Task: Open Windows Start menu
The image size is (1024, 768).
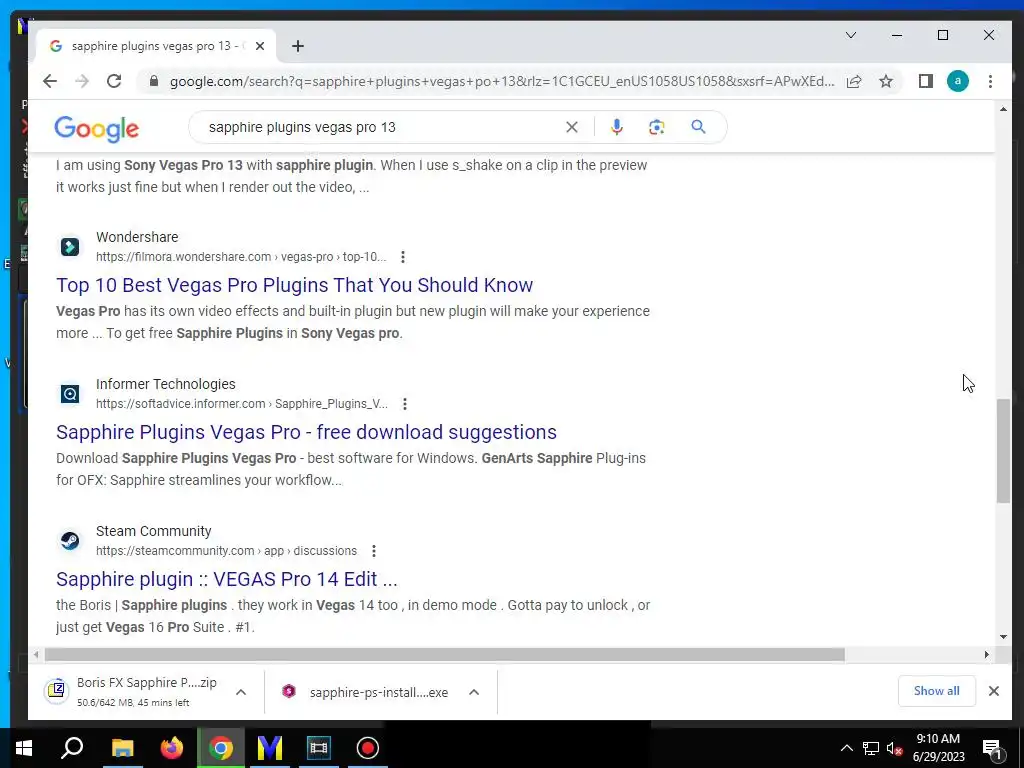Action: (24, 748)
